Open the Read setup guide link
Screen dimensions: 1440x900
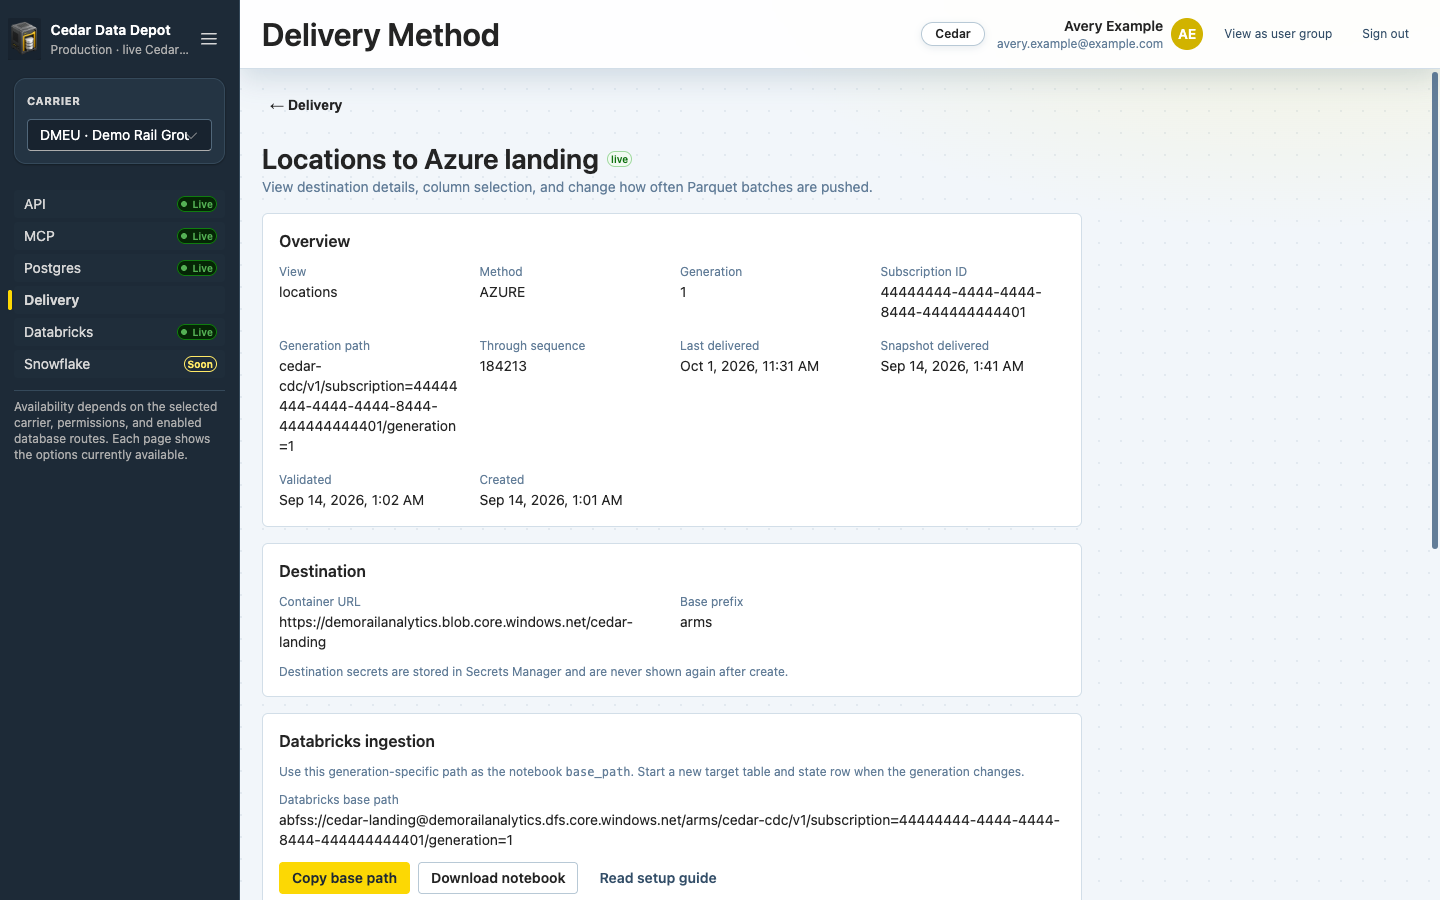tap(658, 878)
